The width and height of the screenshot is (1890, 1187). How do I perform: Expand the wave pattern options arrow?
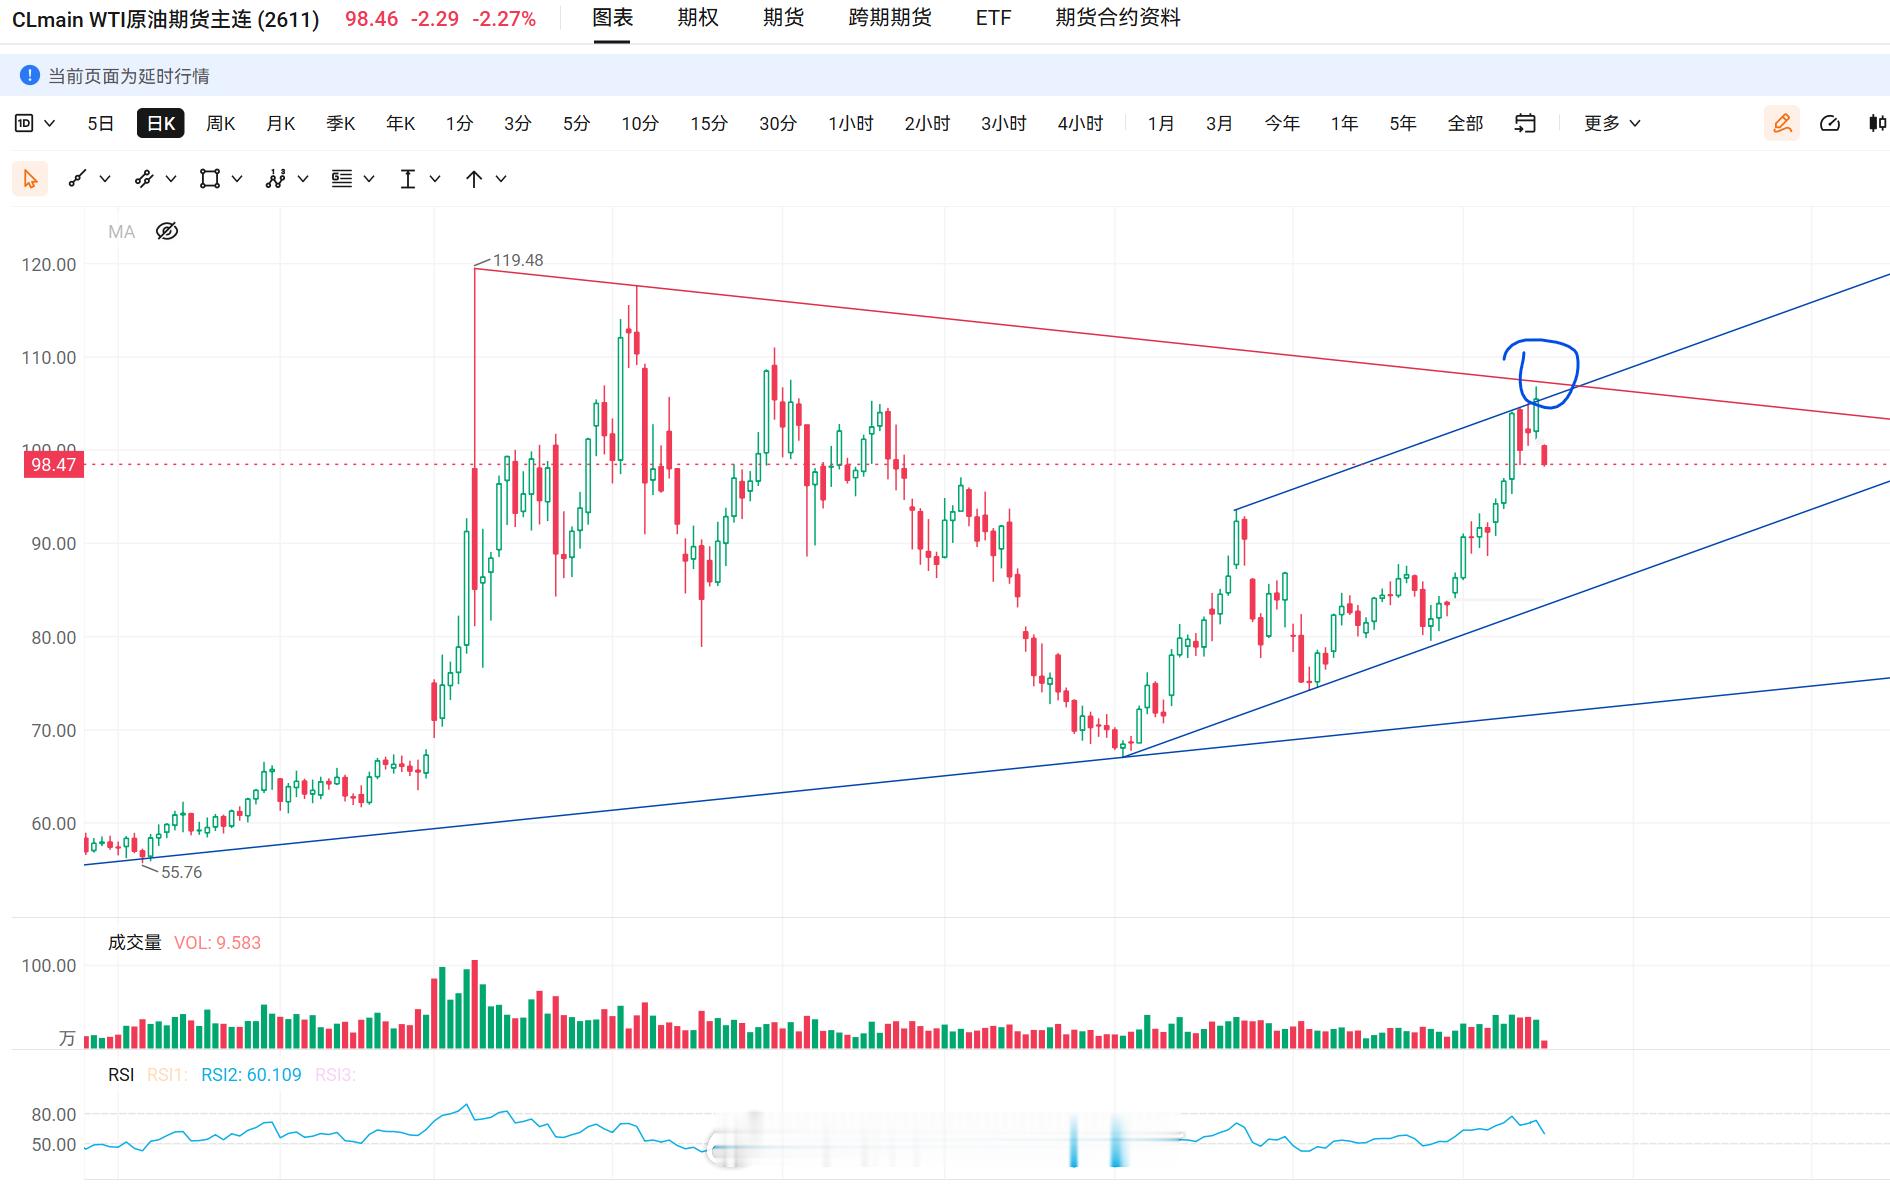point(303,179)
